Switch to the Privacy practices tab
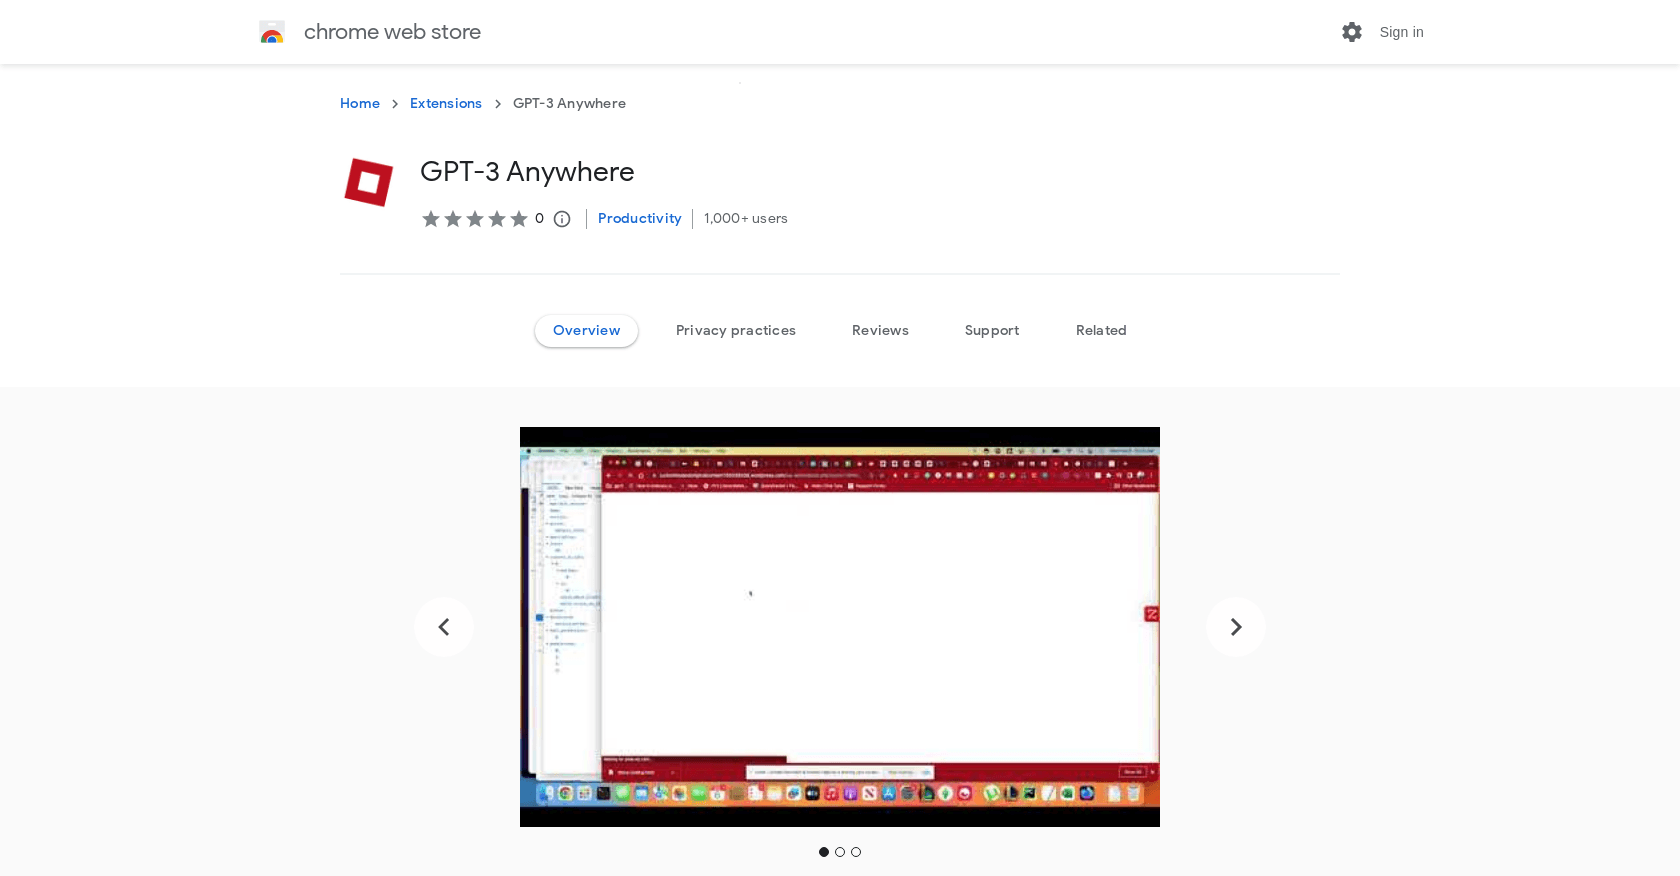The image size is (1680, 876). click(x=736, y=331)
